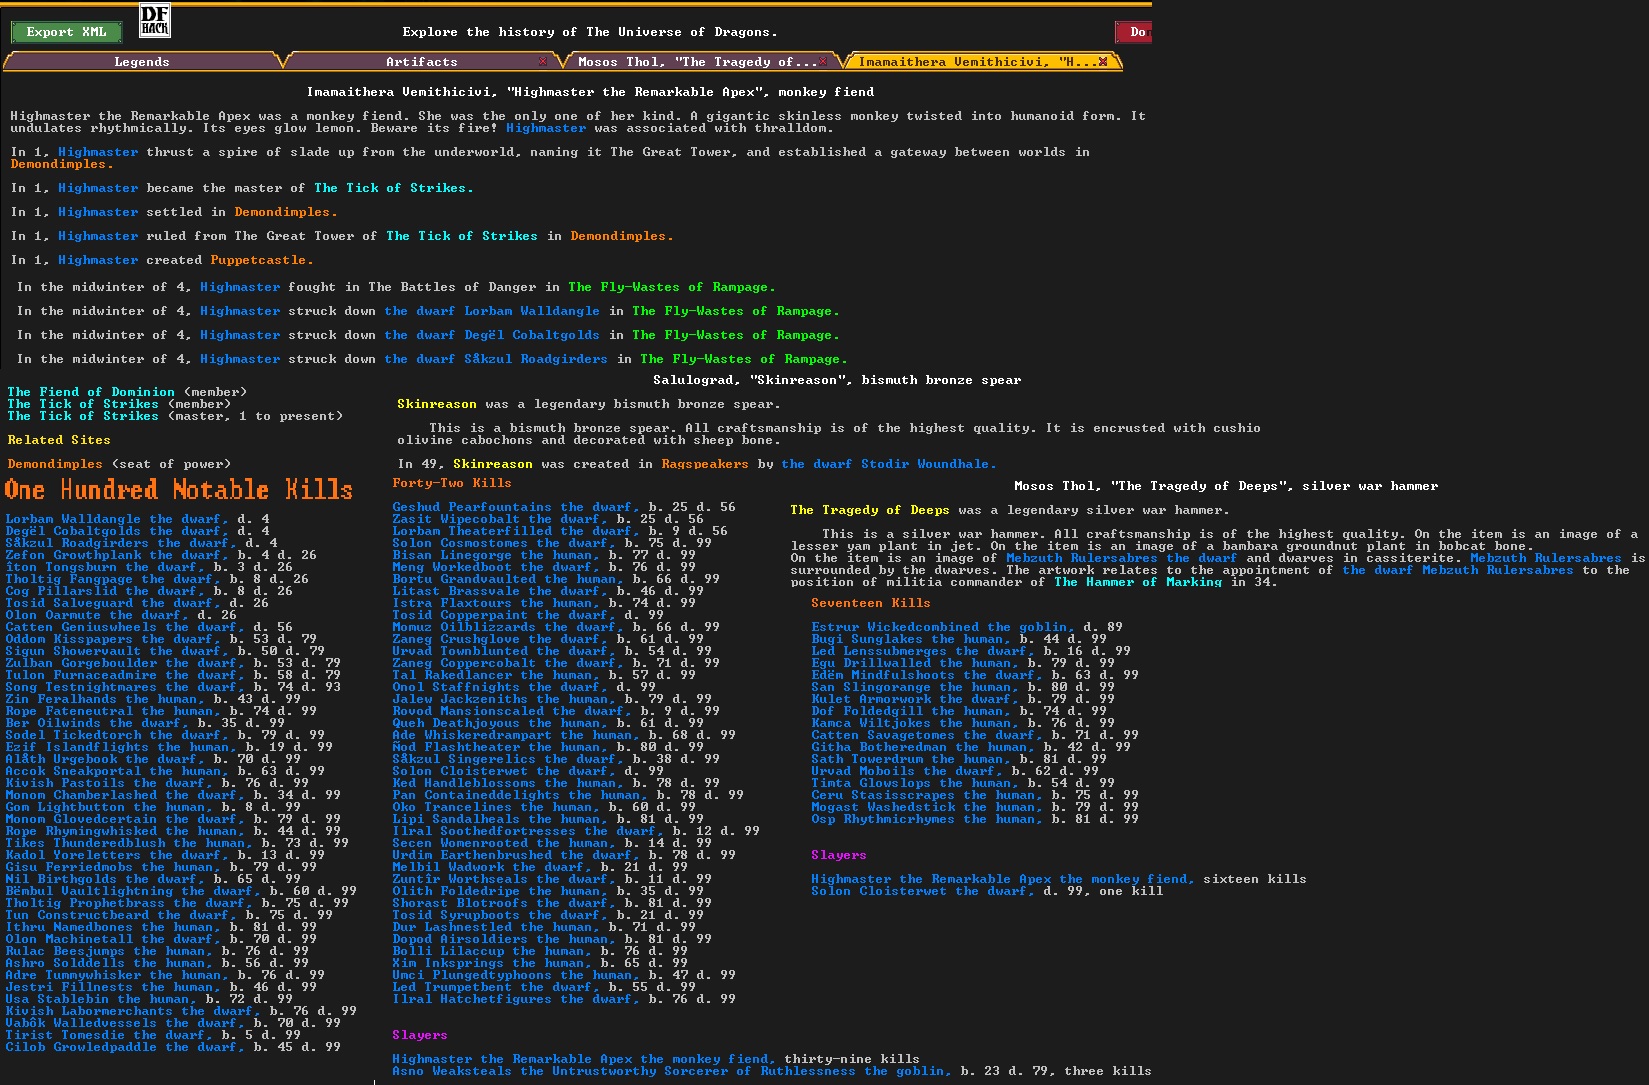Image resolution: width=1649 pixels, height=1085 pixels.
Task: Select the One Hundred Notable Kills heading
Action: pyautogui.click(x=179, y=490)
